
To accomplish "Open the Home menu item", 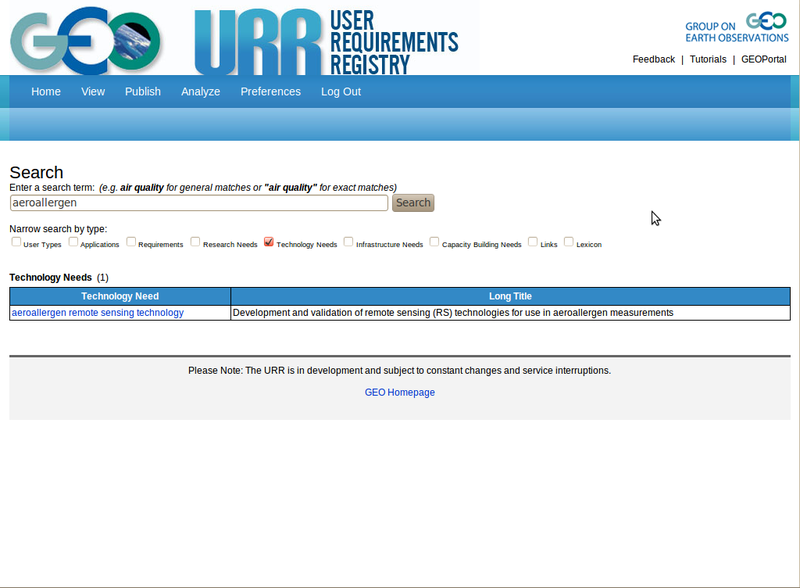I will (x=46, y=91).
